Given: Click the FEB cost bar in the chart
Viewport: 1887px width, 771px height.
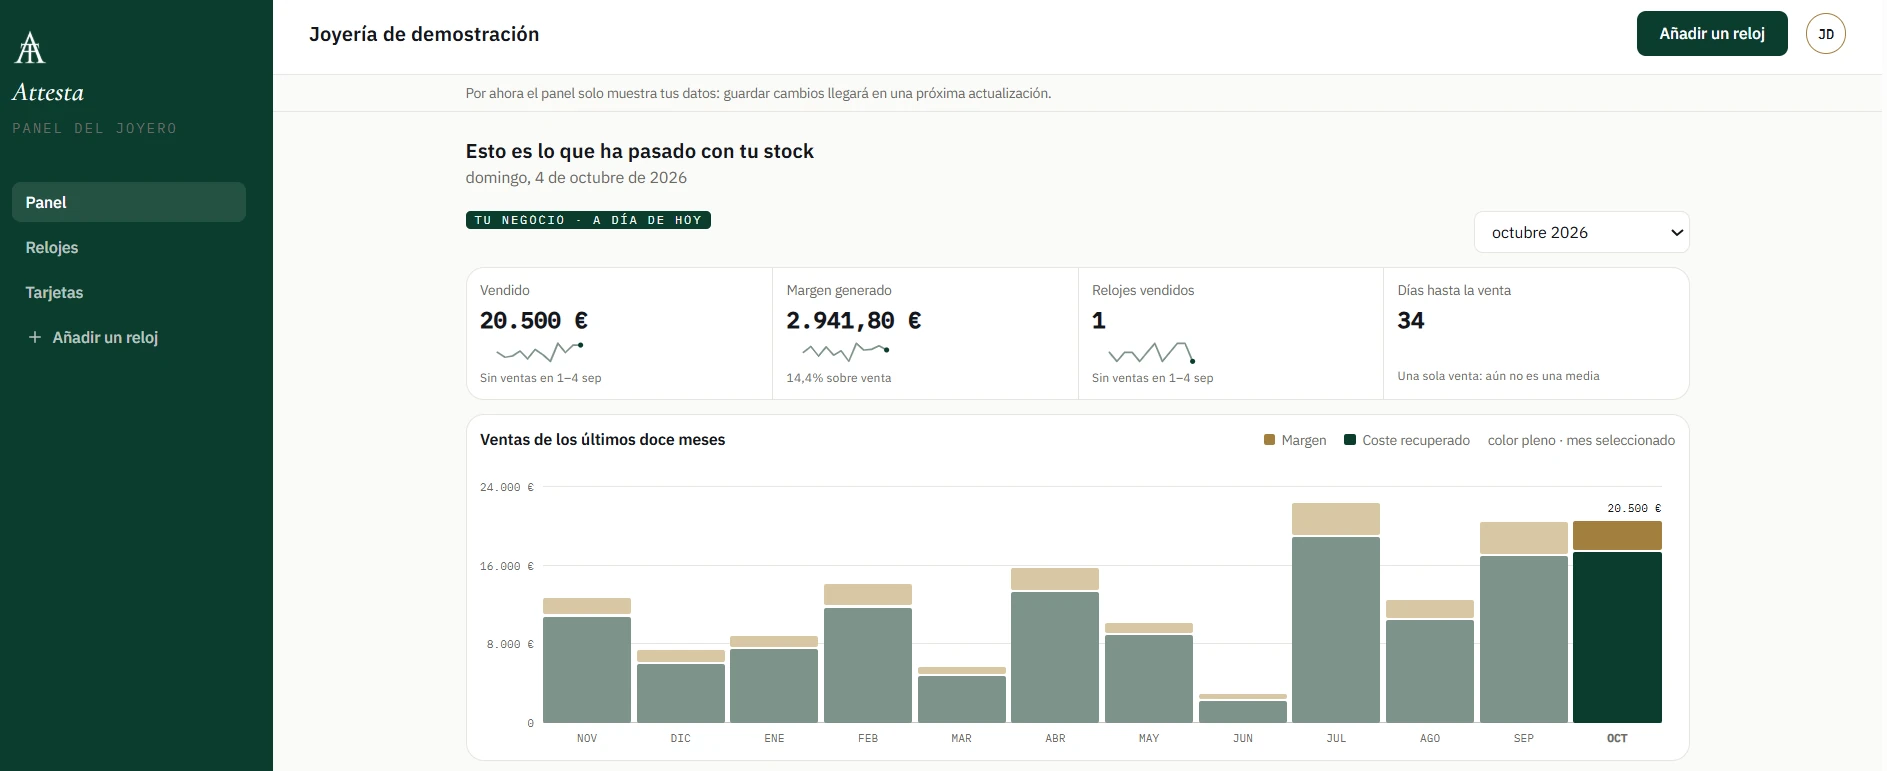Looking at the screenshot, I should [868, 665].
